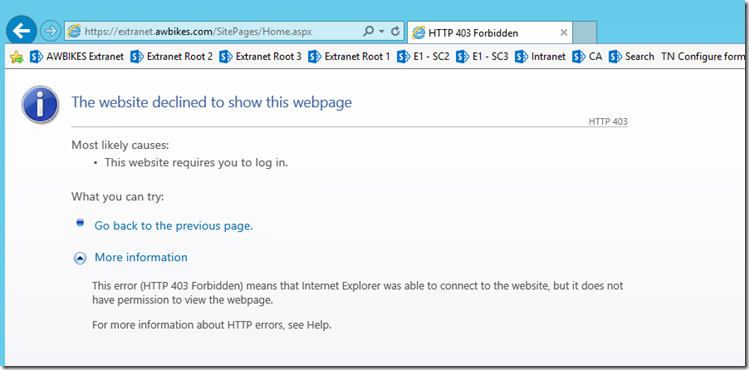Click the blue information icon
This screenshot has height=370, width=749.
point(40,104)
